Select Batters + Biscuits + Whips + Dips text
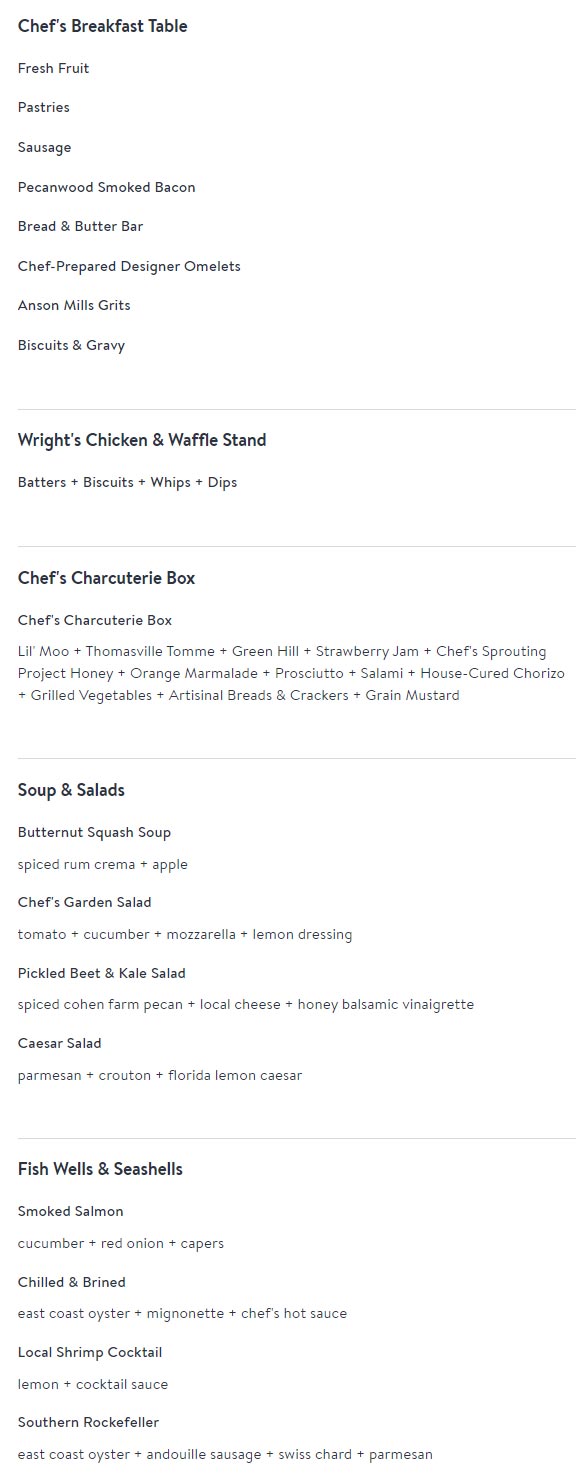The height and width of the screenshot is (1477, 576). coord(127,482)
